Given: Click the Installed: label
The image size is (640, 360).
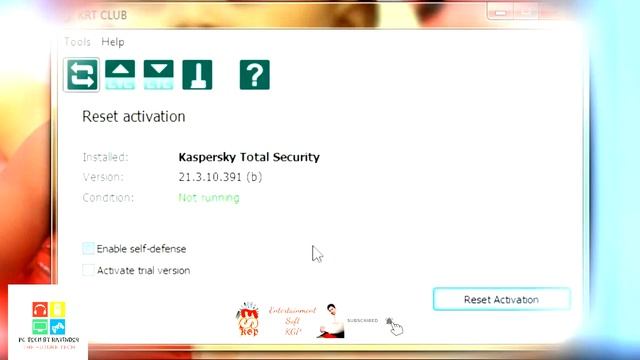Looking at the screenshot, I should pyautogui.click(x=105, y=157).
